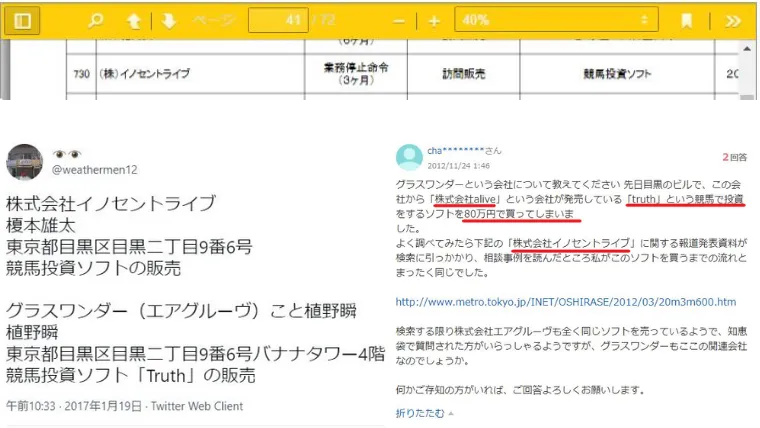Go to the next PDF page
Image resolution: width=760 pixels, height=428 pixels.
click(x=169, y=21)
